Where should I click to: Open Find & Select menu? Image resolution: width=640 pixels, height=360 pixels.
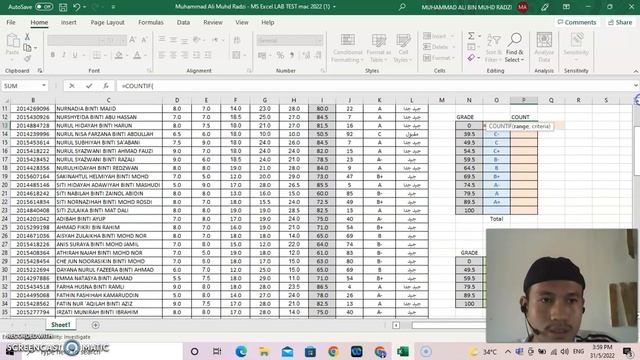pyautogui.click(x=514, y=48)
